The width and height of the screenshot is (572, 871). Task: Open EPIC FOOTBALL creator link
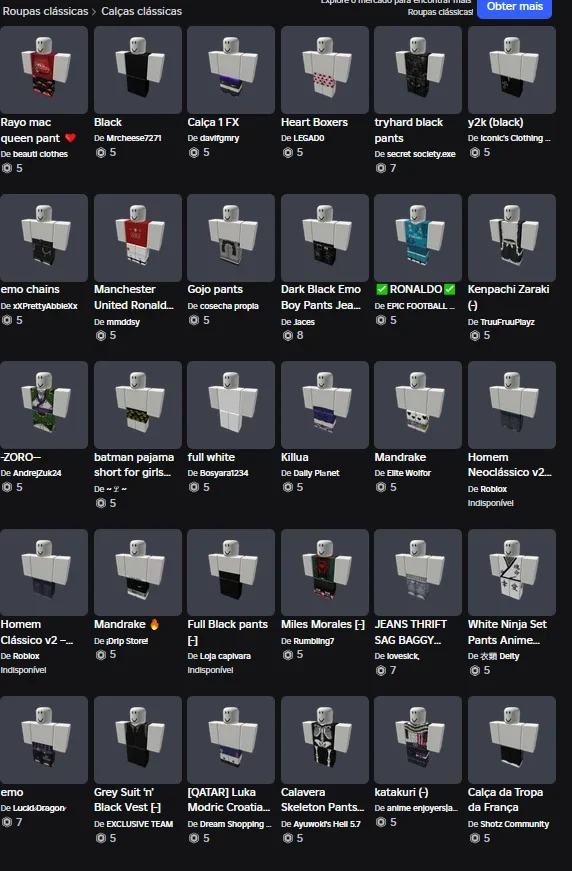[421, 306]
